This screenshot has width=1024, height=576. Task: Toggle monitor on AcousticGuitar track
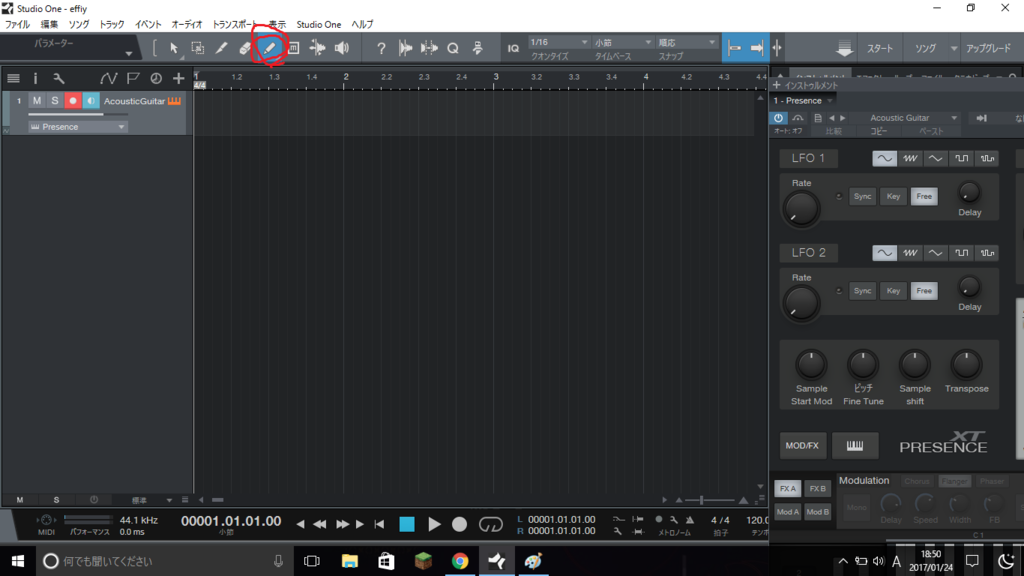point(91,101)
